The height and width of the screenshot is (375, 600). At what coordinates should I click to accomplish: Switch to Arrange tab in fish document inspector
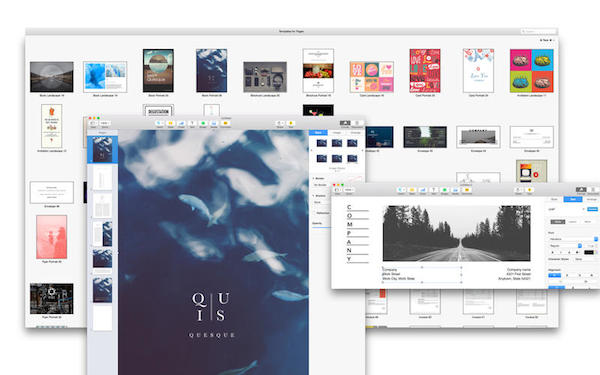point(355,132)
